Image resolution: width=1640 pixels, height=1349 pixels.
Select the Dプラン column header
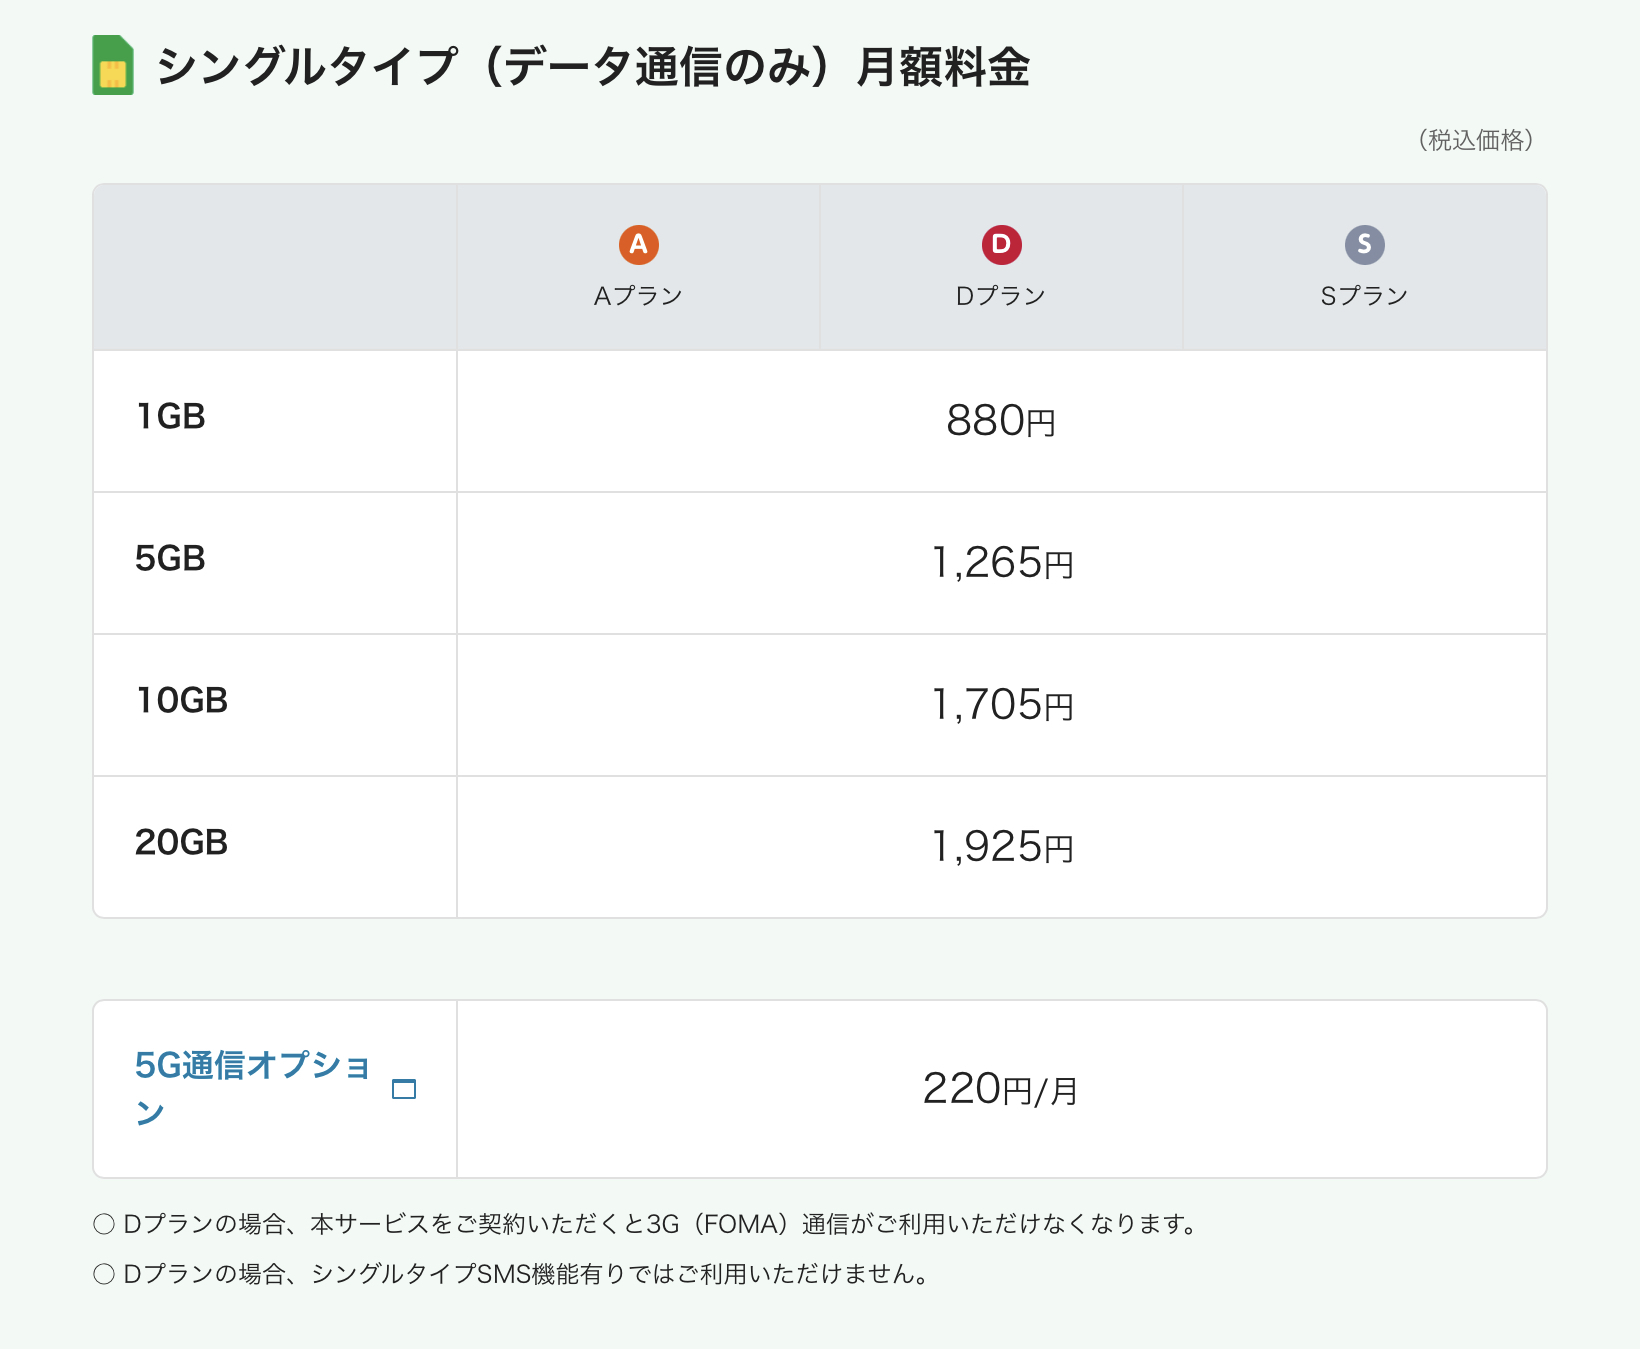1001,296
